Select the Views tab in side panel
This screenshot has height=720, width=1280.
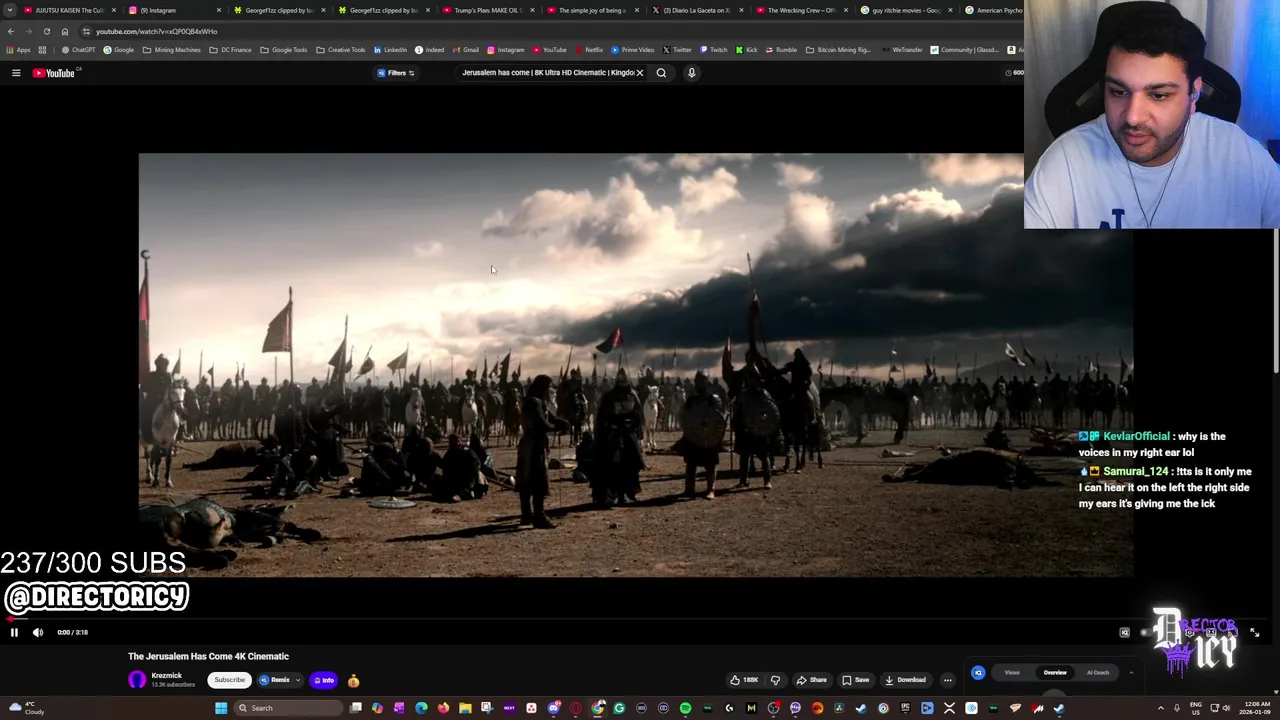pos(1012,673)
